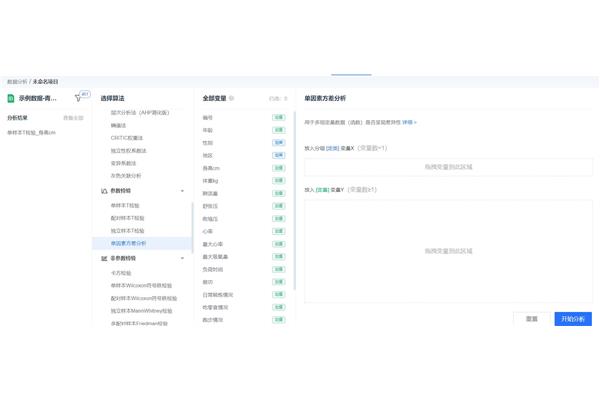600x400 pixels.
Task: Select the 年龄 variable
Action: [207, 130]
